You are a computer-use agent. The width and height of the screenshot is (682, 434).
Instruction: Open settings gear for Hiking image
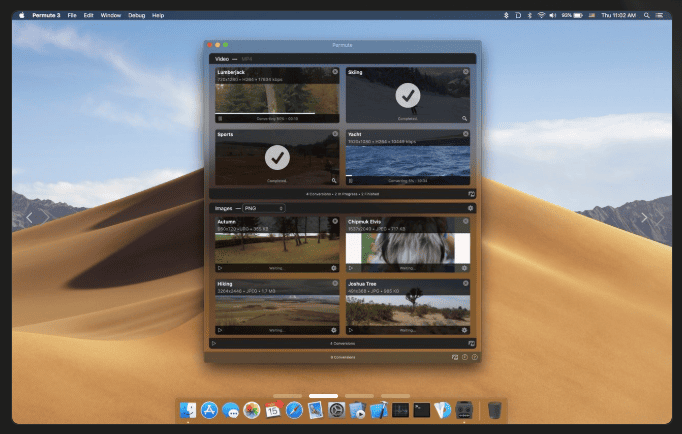point(334,330)
